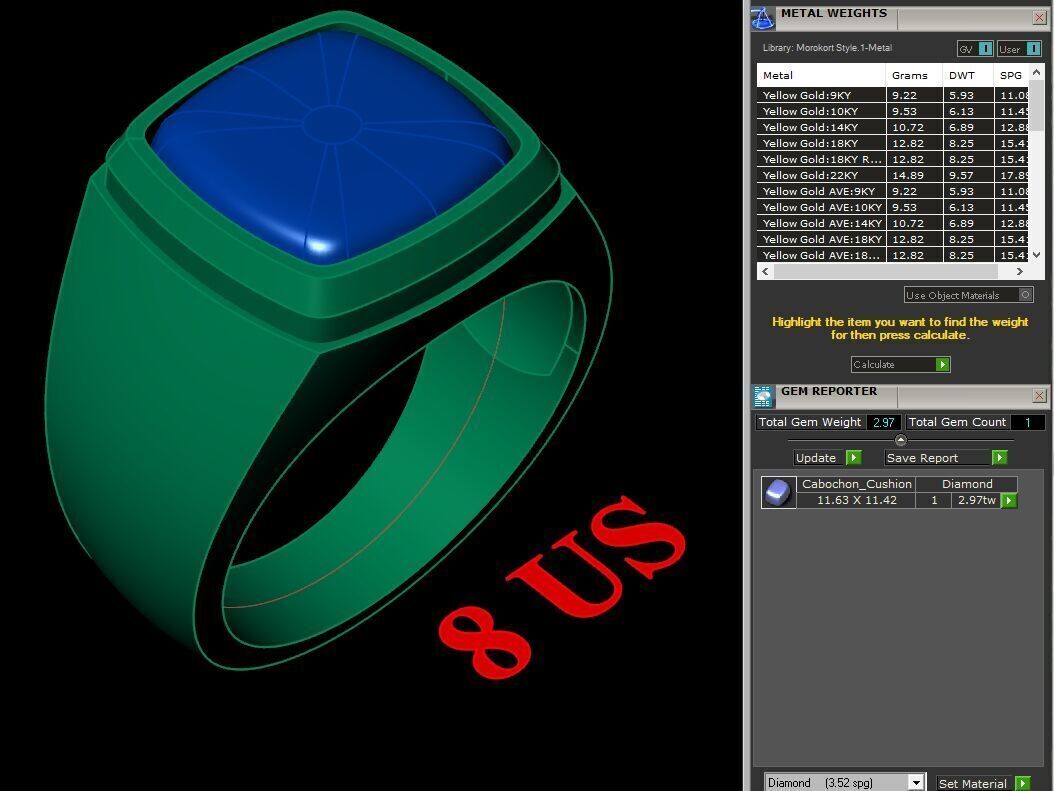1054x791 pixels.
Task: Select the Yellow Gold:14KY row
Action: [893, 127]
